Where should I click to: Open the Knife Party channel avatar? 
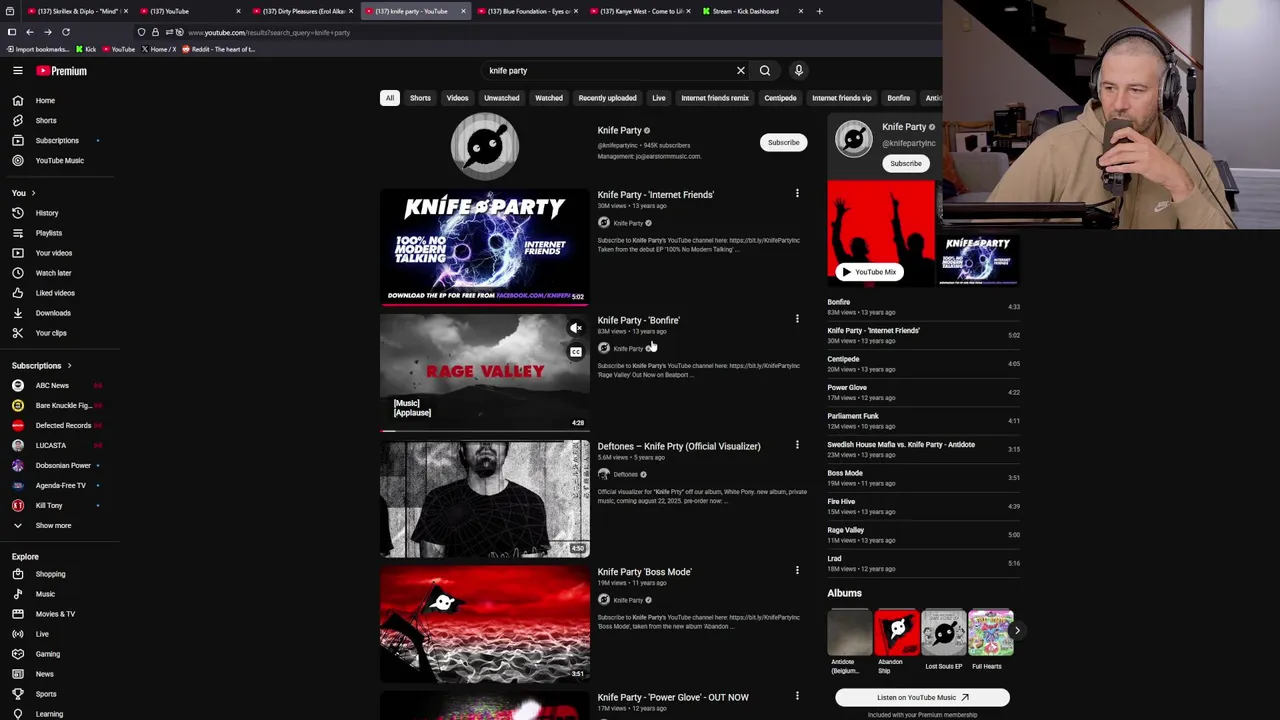pos(485,146)
